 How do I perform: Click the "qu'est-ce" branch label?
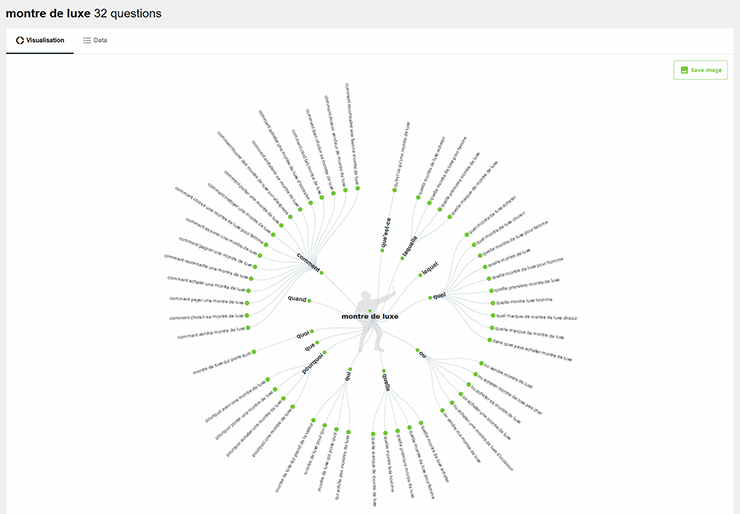click(386, 232)
